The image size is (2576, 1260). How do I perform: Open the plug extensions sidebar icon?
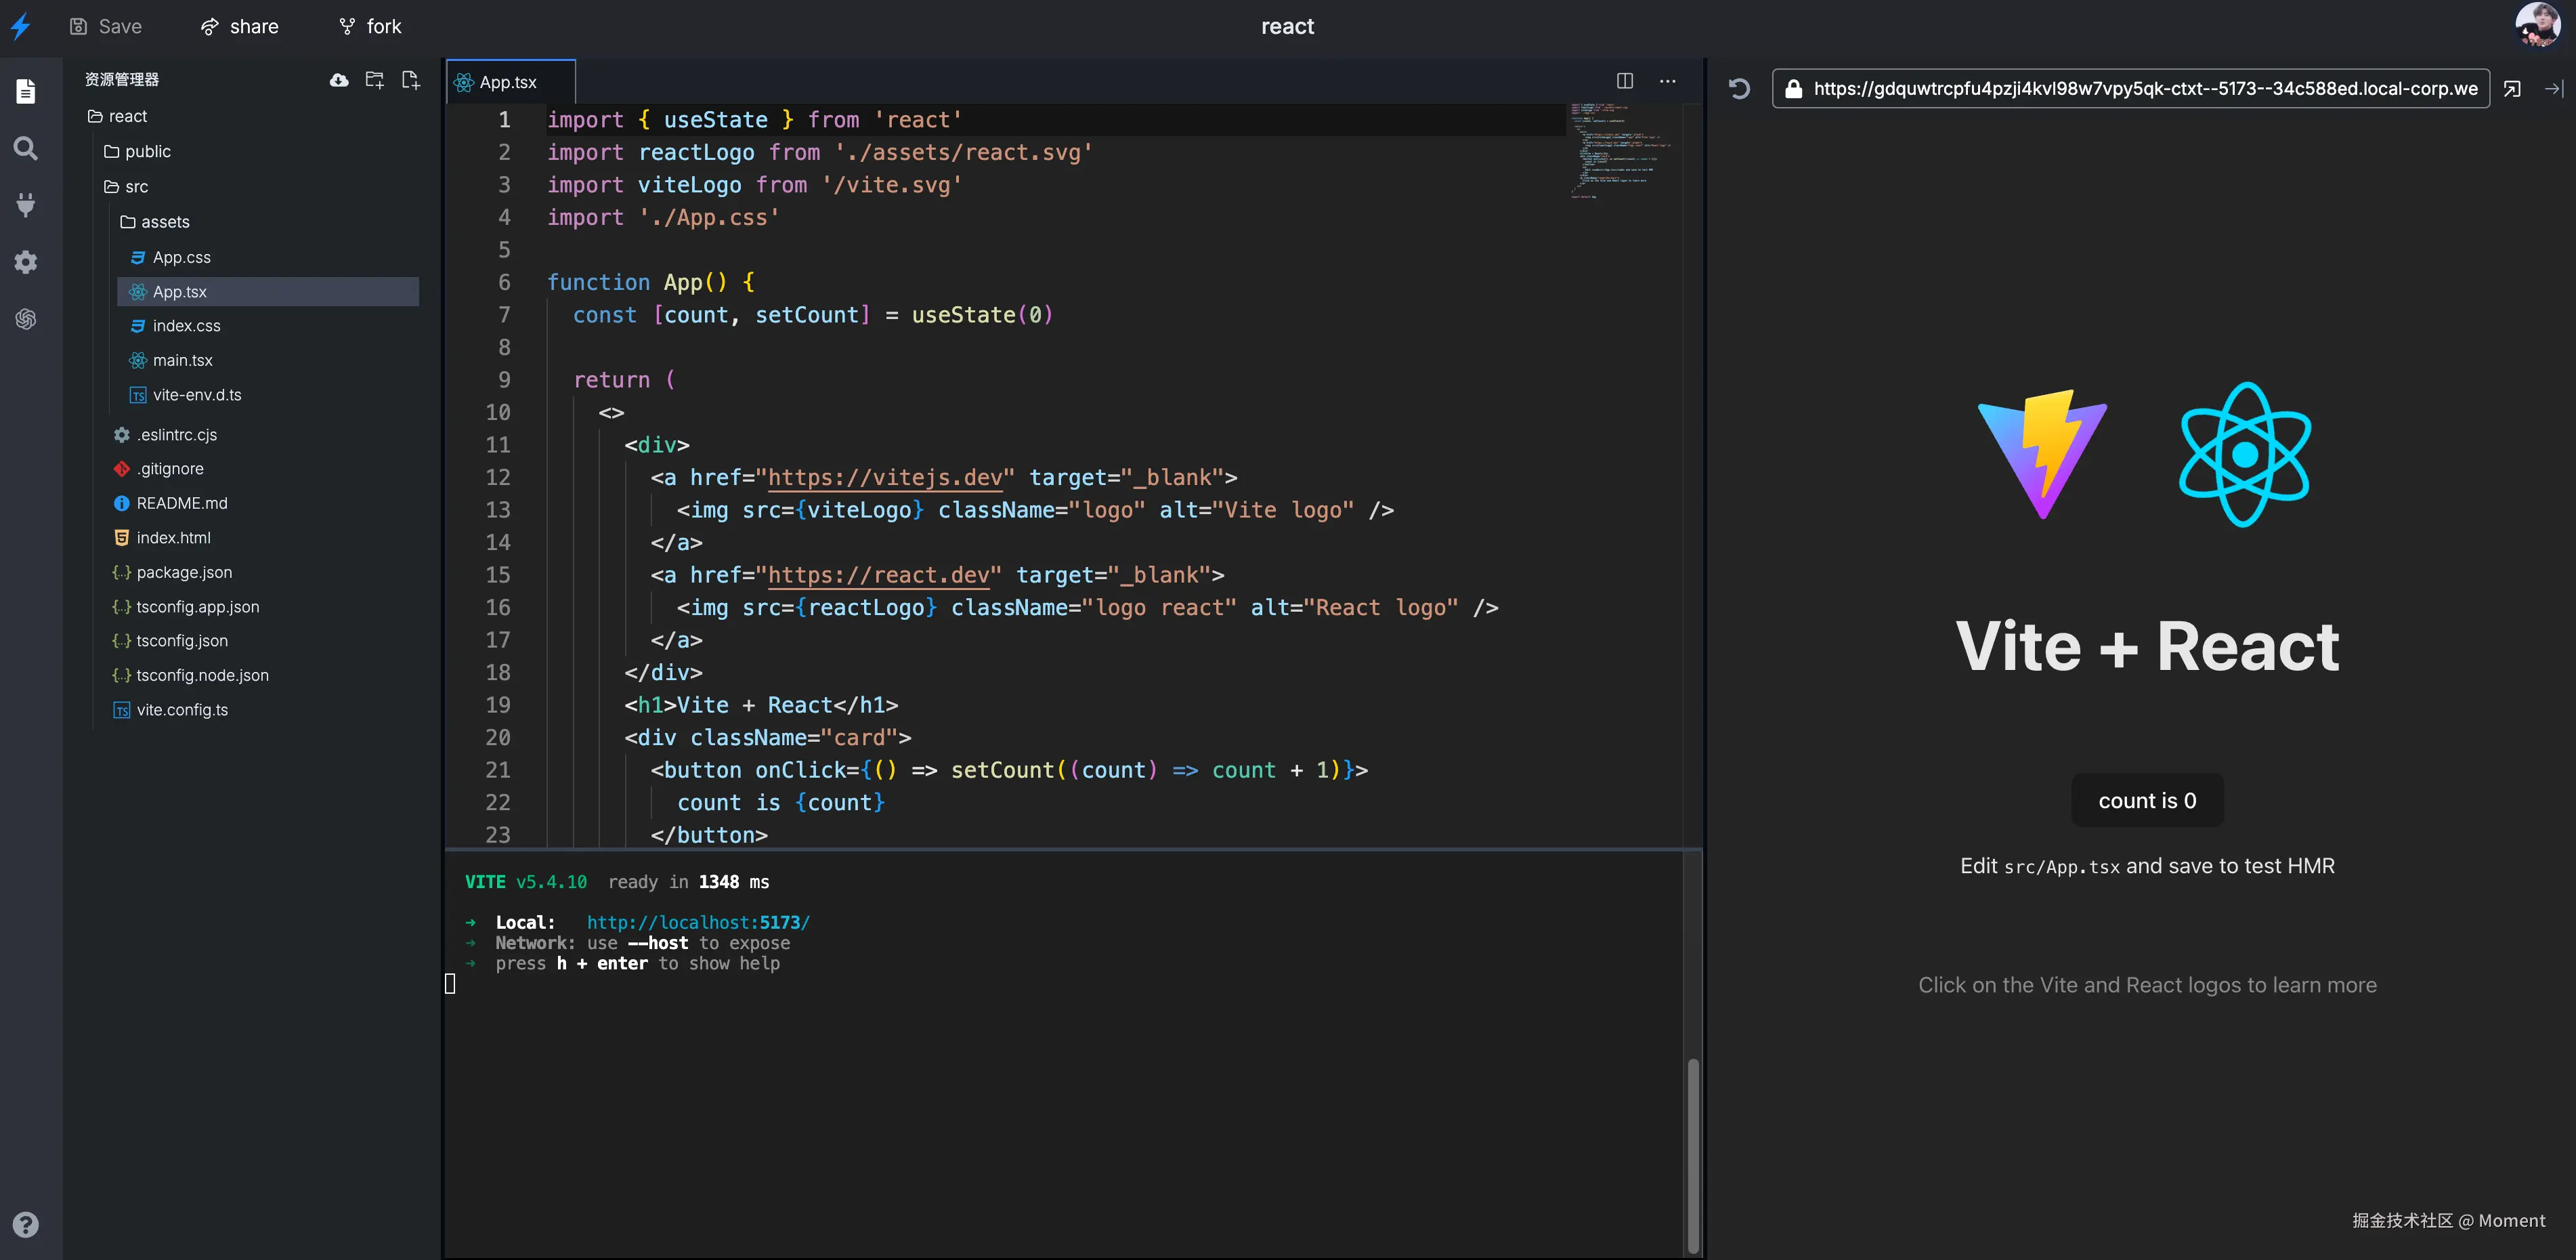pos(26,205)
